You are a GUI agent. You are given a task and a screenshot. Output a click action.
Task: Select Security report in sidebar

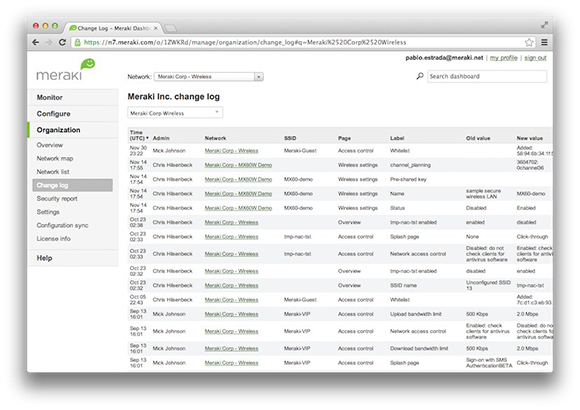[57, 199]
